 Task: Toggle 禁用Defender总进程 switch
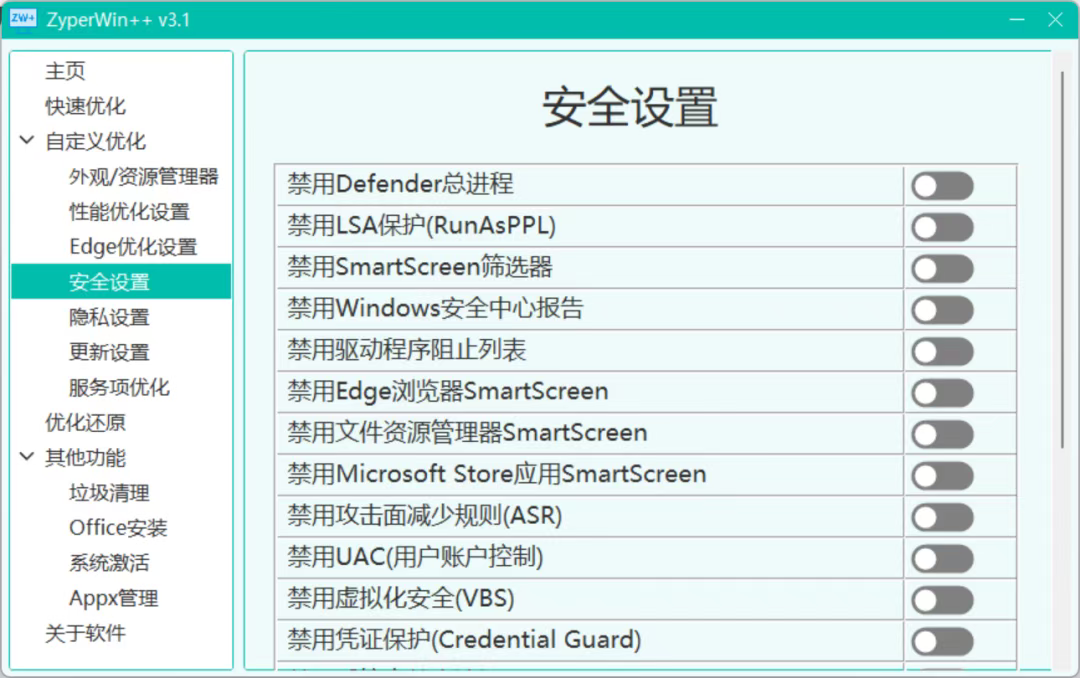pyautogui.click(x=941, y=186)
